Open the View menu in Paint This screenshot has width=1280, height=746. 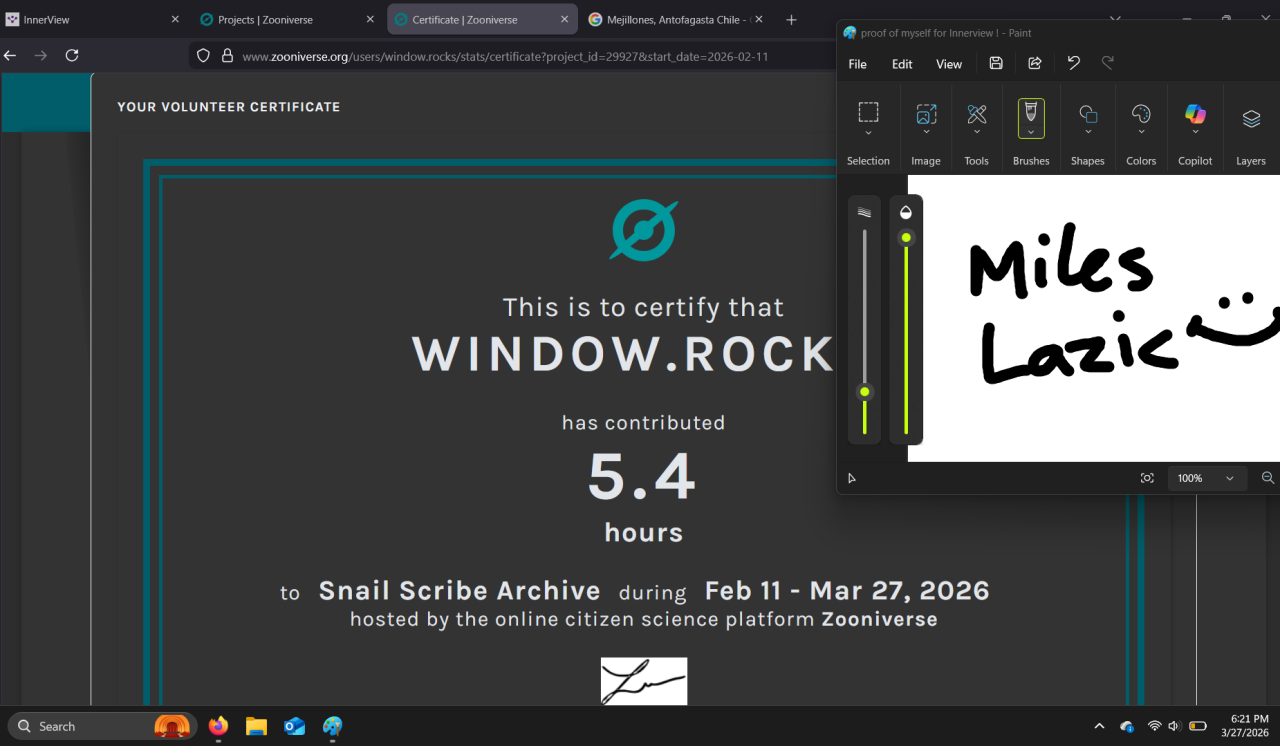point(948,64)
